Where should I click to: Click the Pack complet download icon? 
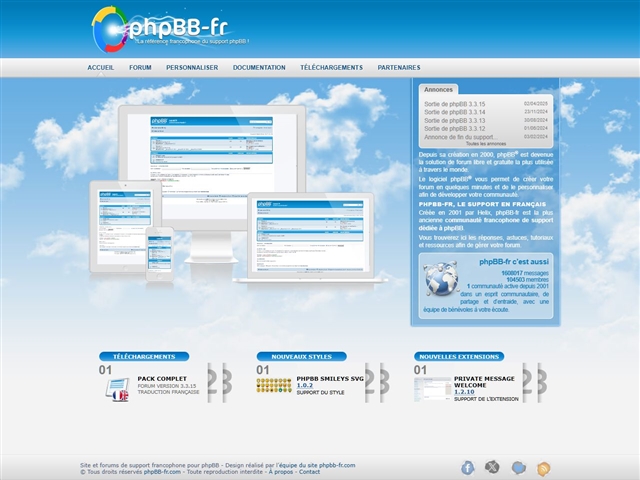(117, 389)
